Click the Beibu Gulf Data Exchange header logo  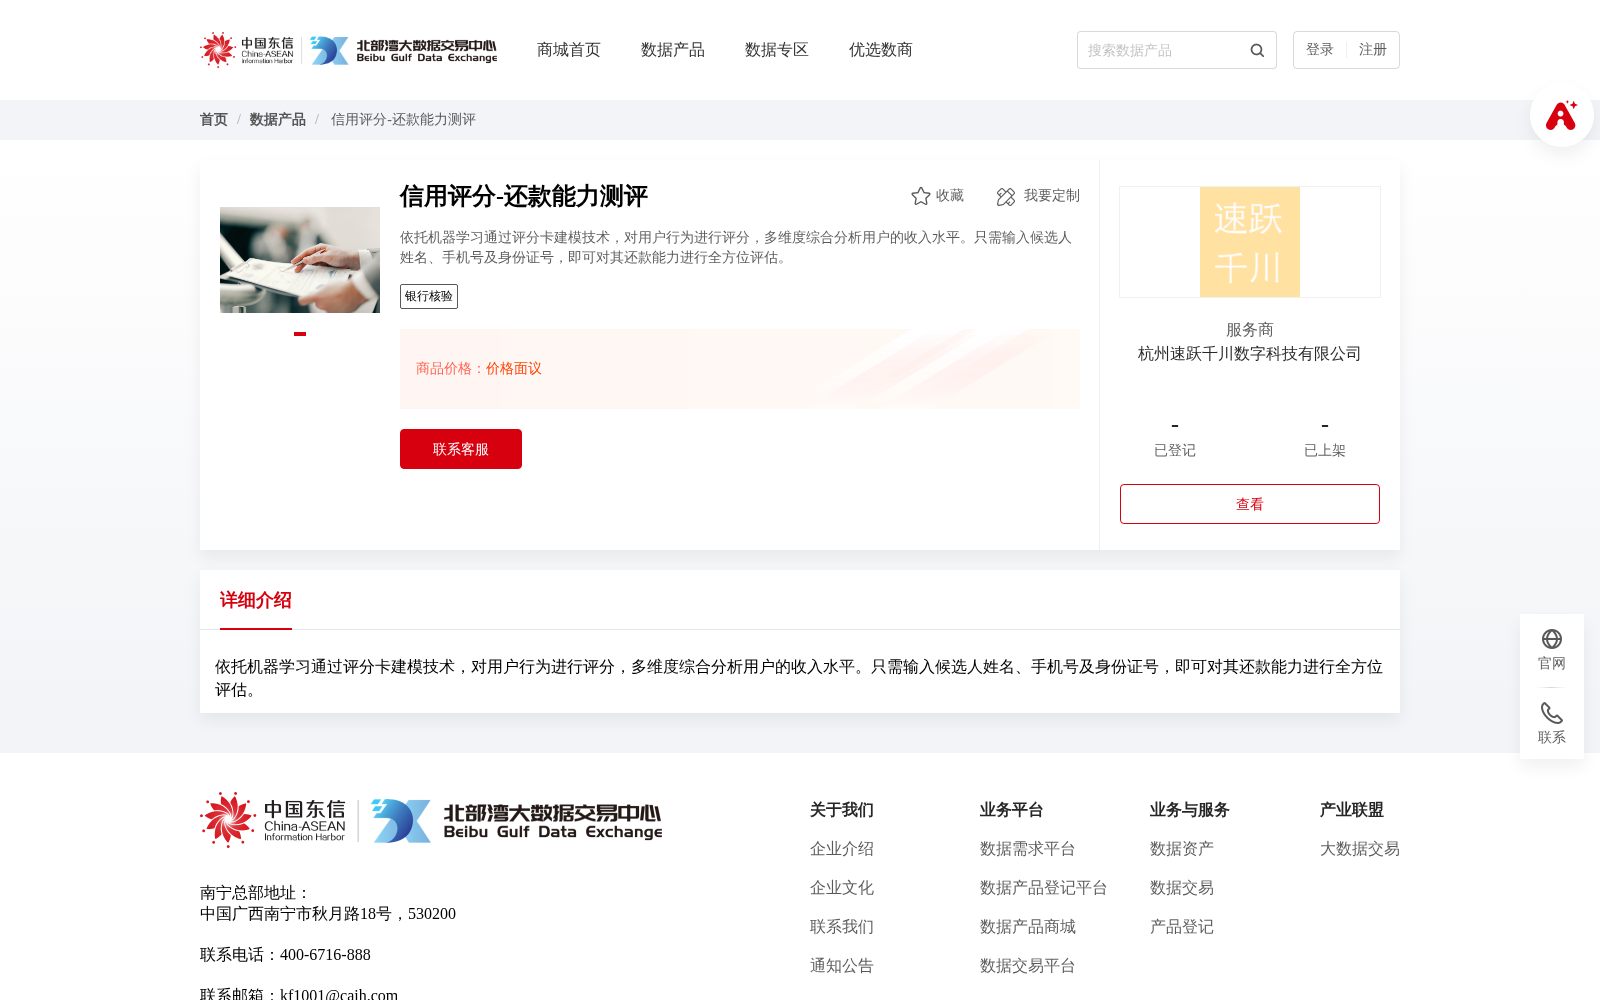[403, 50]
